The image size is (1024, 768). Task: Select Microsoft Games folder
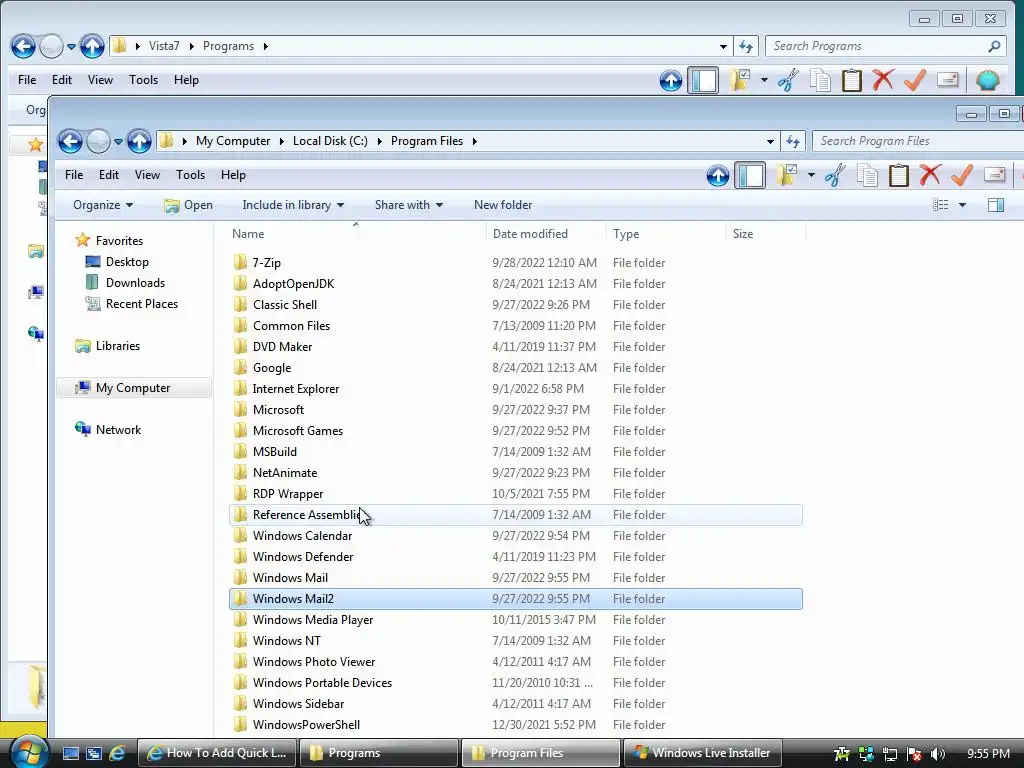(x=297, y=431)
